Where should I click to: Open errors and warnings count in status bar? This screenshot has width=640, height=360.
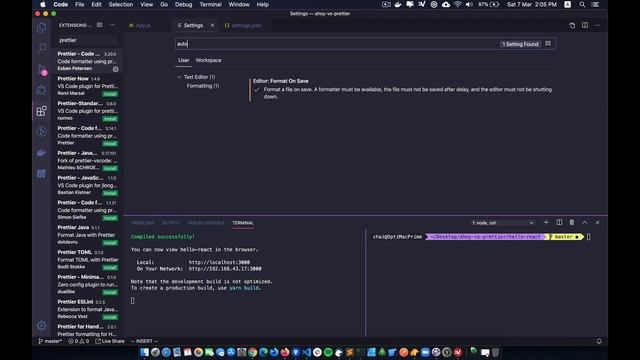click(78, 341)
